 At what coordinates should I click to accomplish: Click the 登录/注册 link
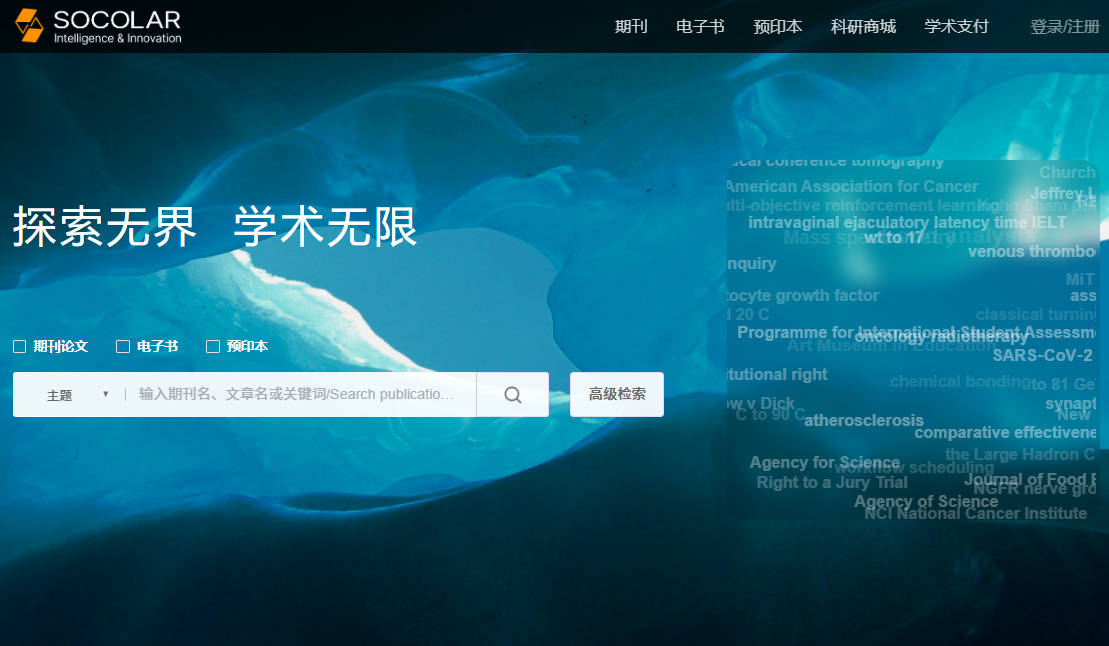click(x=1064, y=27)
